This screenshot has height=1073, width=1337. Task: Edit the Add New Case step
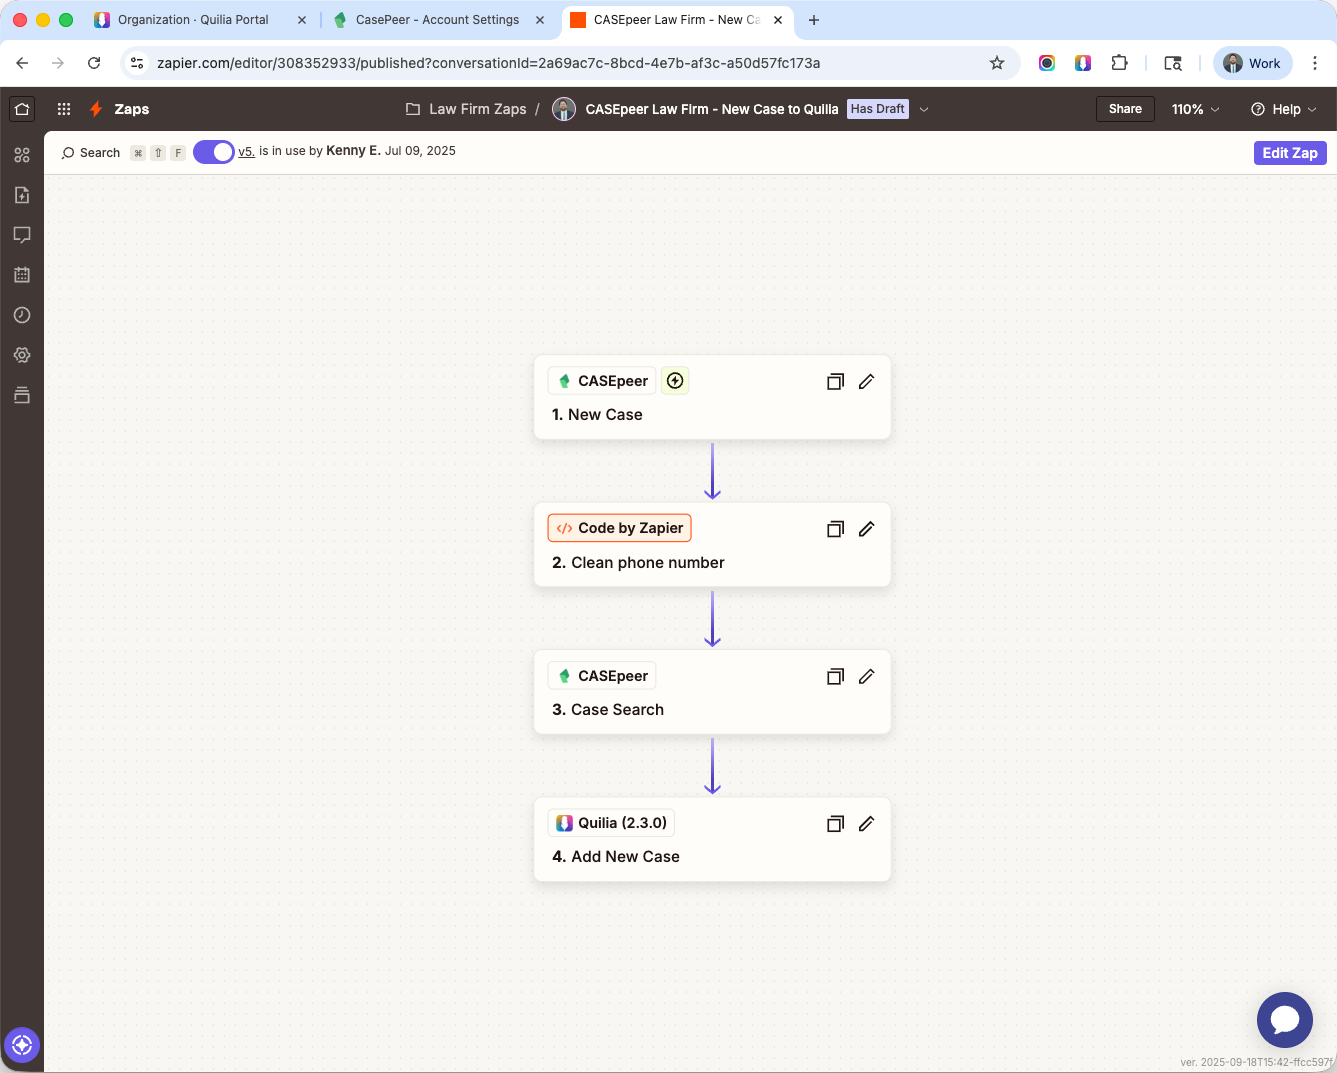[867, 824]
